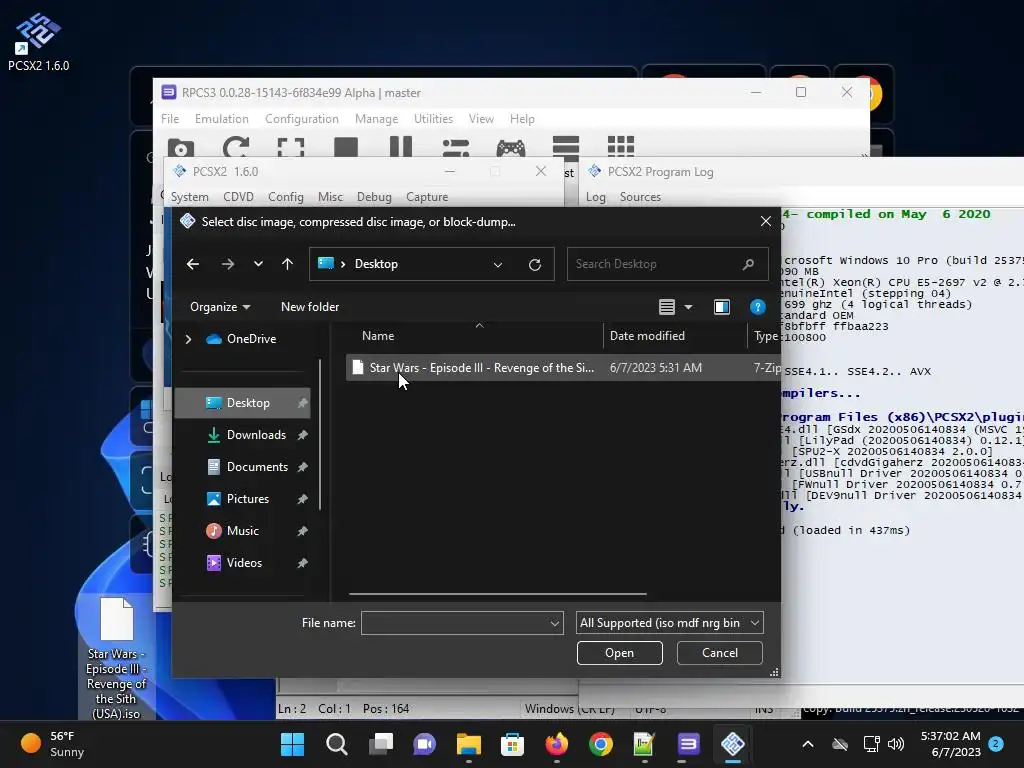Switch RPCS3 to list view icon

click(x=566, y=147)
